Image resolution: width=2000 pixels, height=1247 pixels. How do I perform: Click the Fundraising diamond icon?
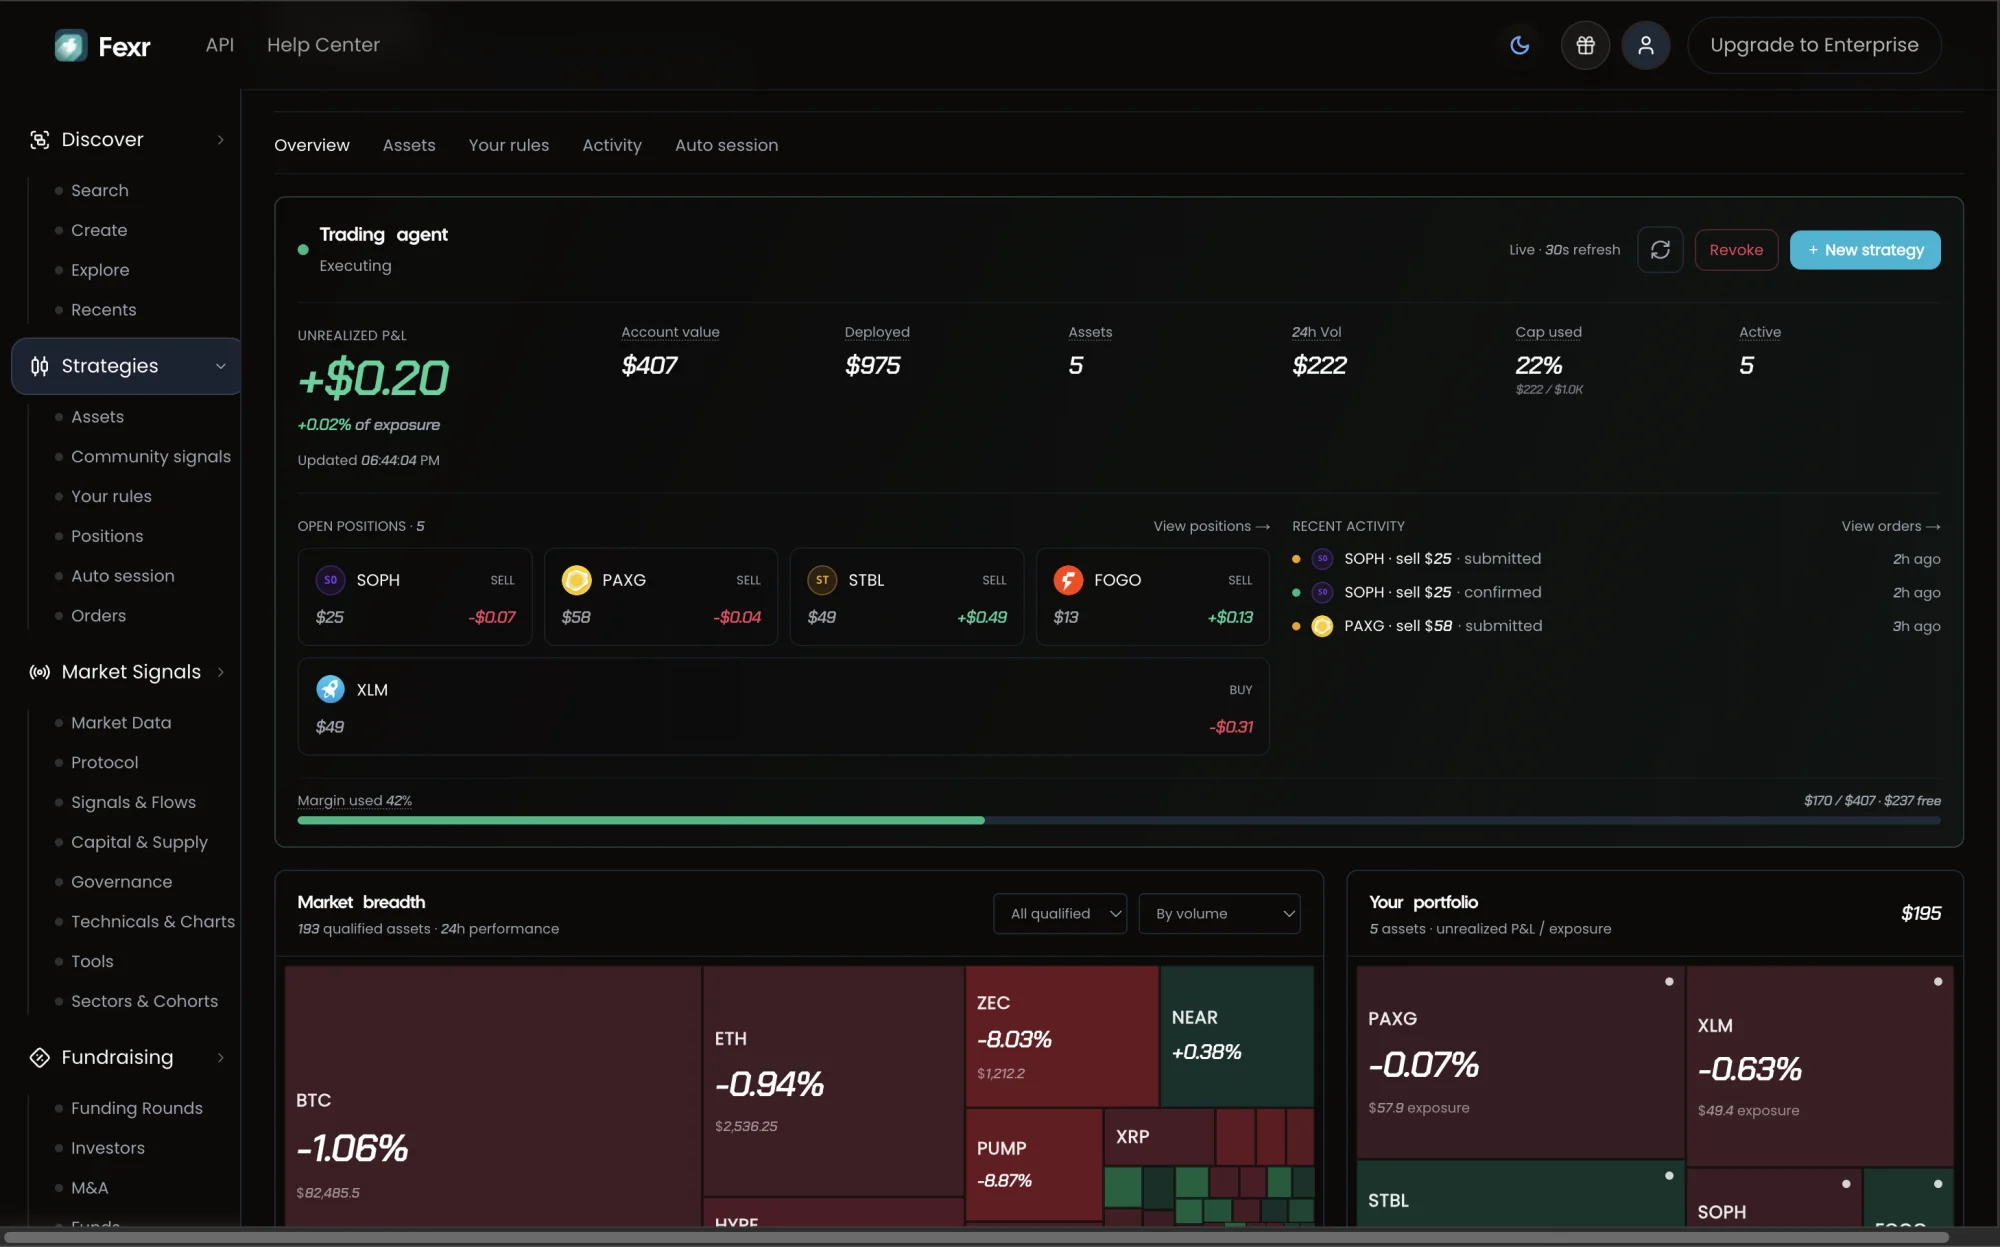coord(39,1057)
